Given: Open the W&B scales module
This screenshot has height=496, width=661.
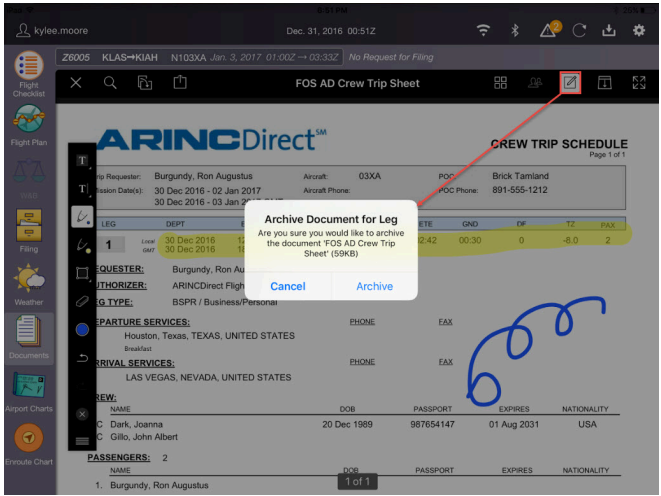Looking at the screenshot, I should pyautogui.click(x=29, y=179).
